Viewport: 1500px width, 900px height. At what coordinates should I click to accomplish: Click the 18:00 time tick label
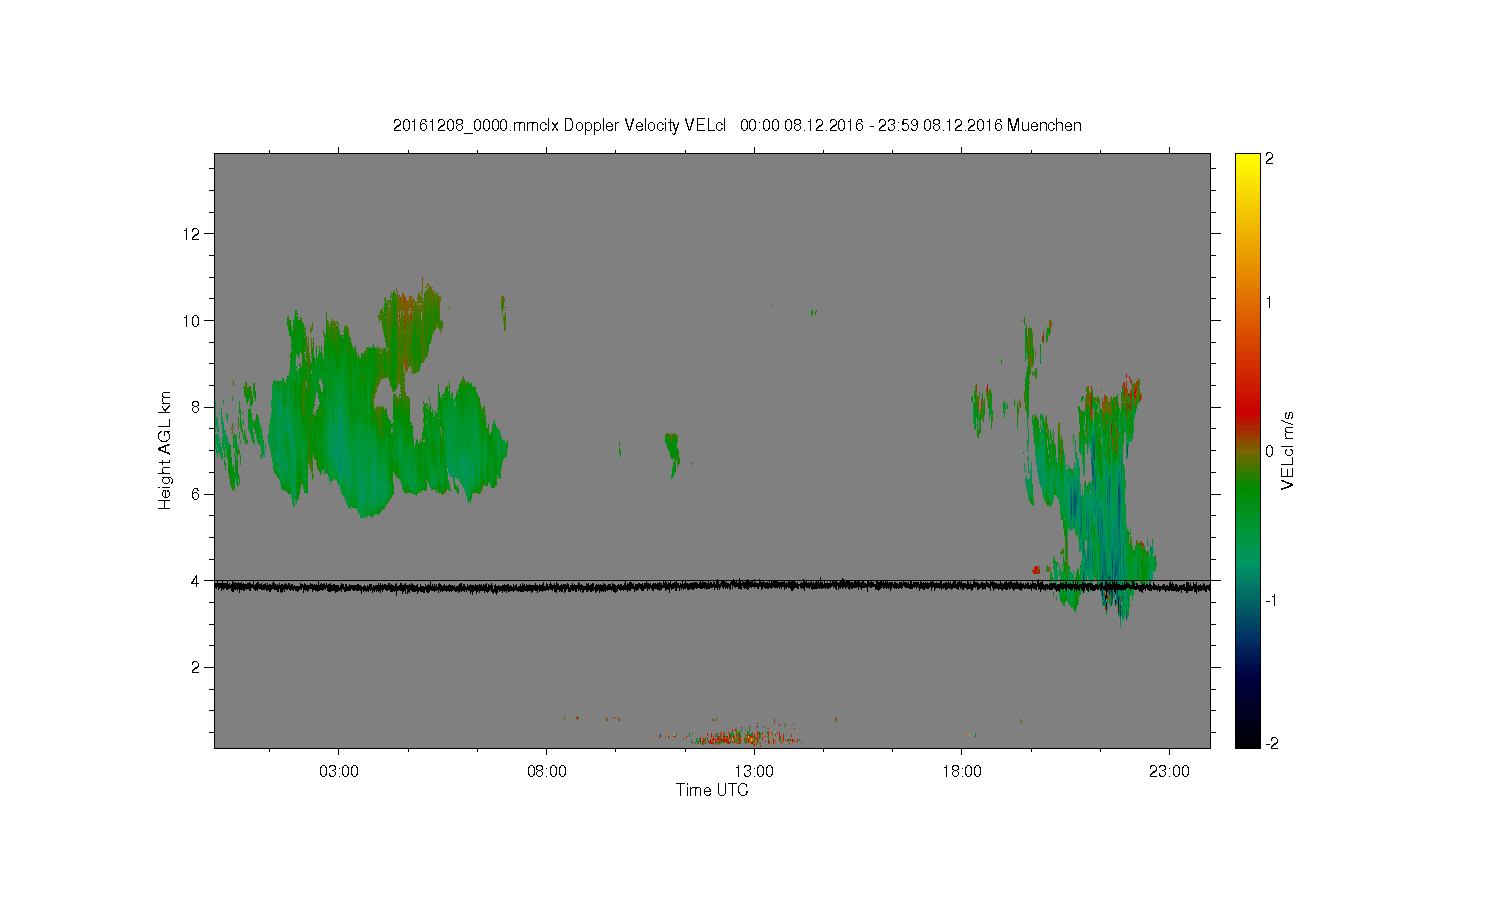pos(962,772)
